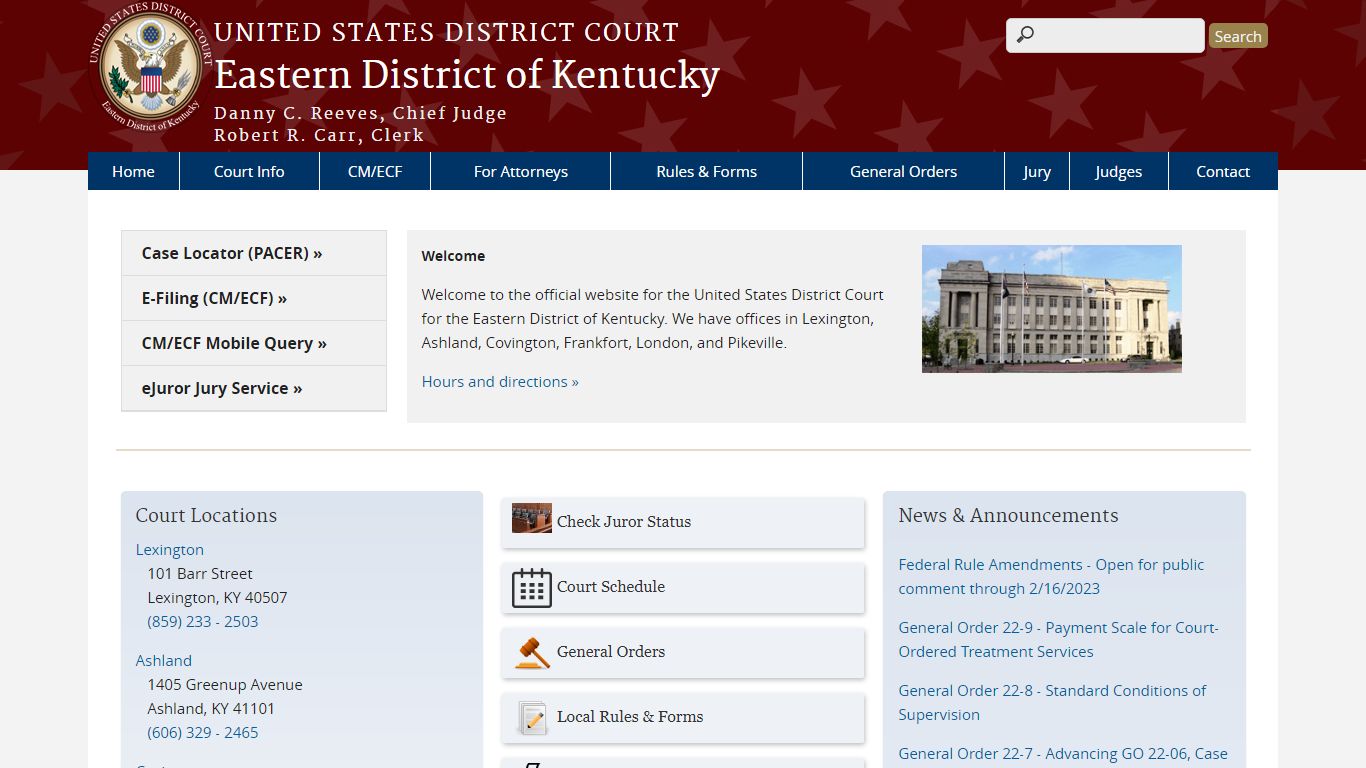This screenshot has width=1366, height=768.
Task: Open the General Orders menu
Action: [903, 171]
